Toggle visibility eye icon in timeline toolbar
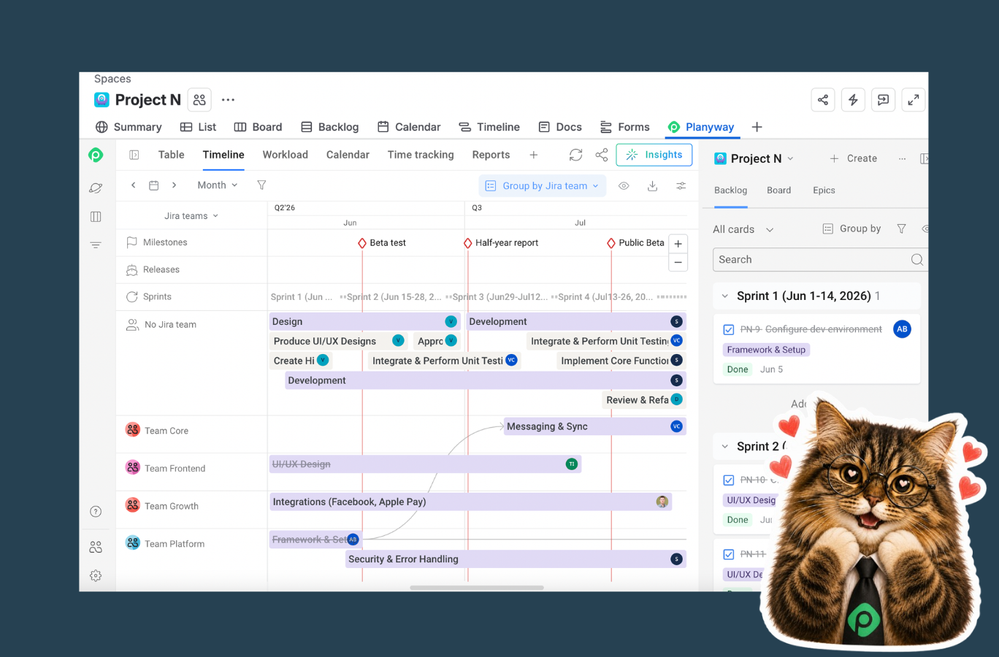The image size is (999, 657). coord(624,186)
